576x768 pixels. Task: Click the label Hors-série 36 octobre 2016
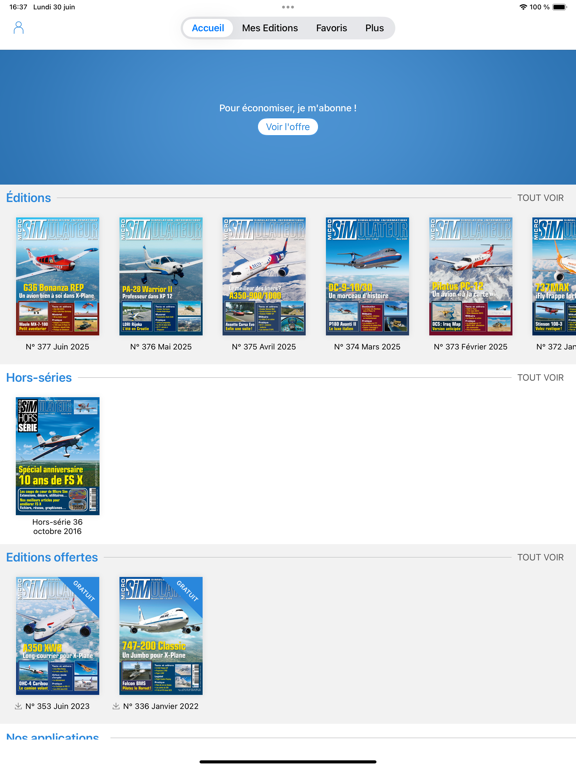tap(57, 527)
